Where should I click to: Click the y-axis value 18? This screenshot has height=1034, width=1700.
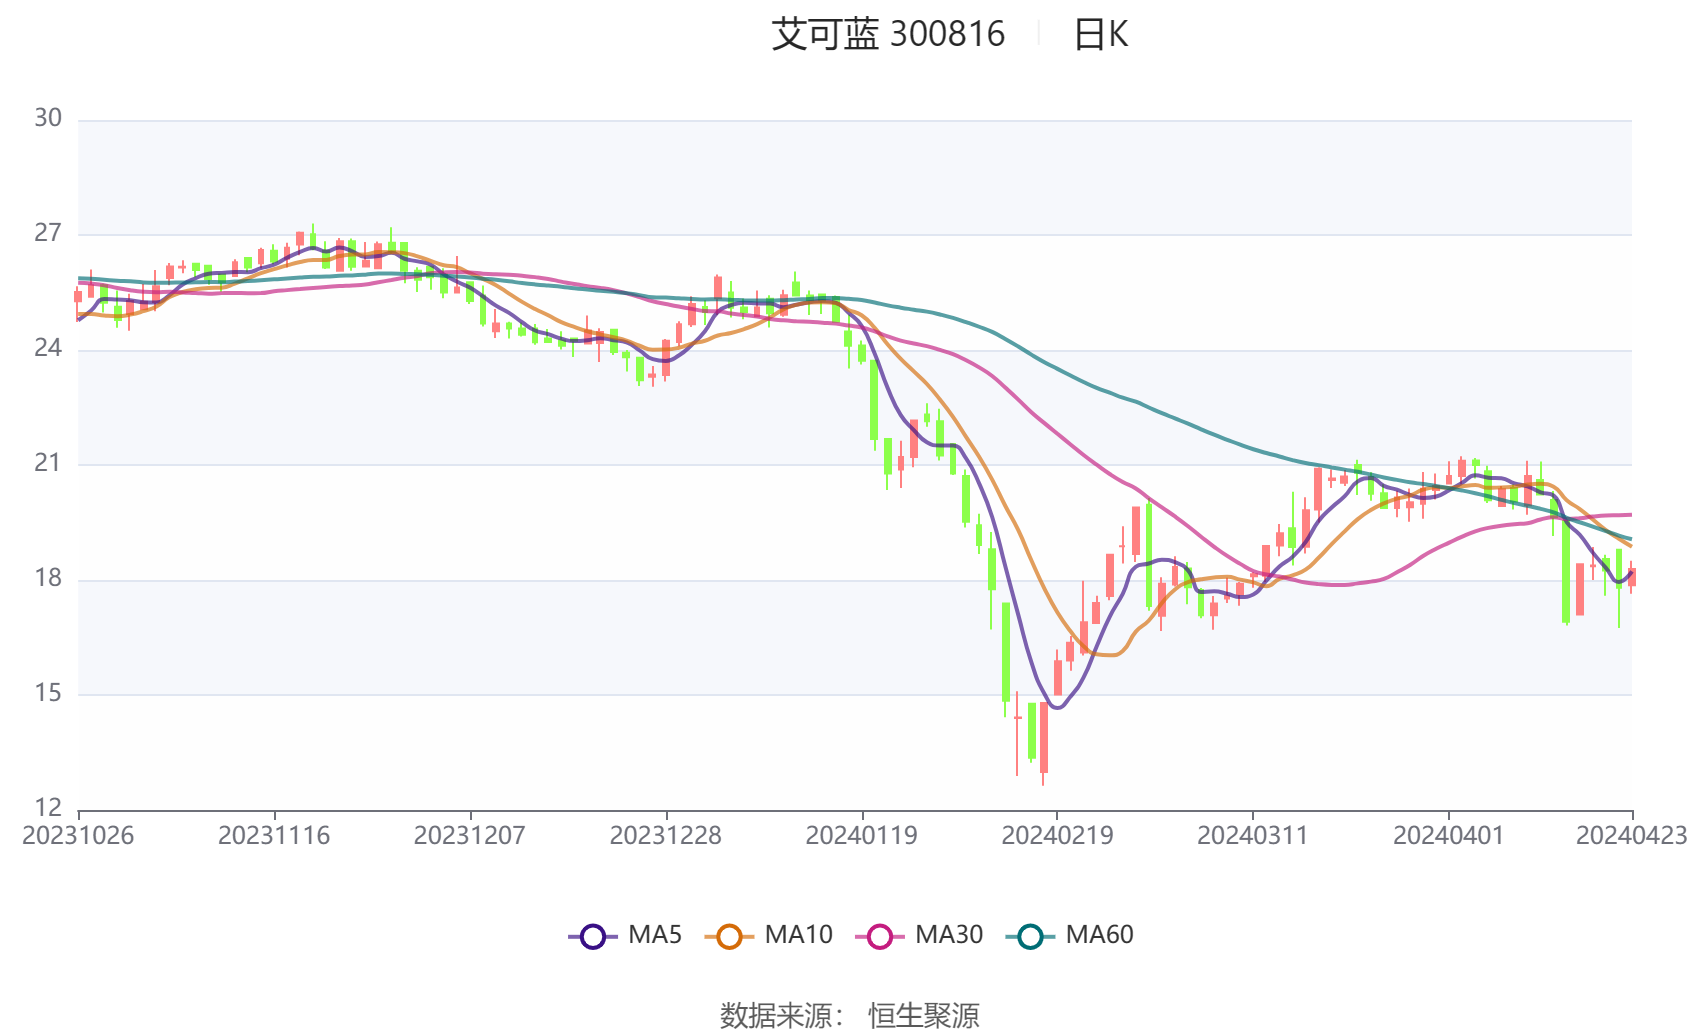[x=48, y=579]
